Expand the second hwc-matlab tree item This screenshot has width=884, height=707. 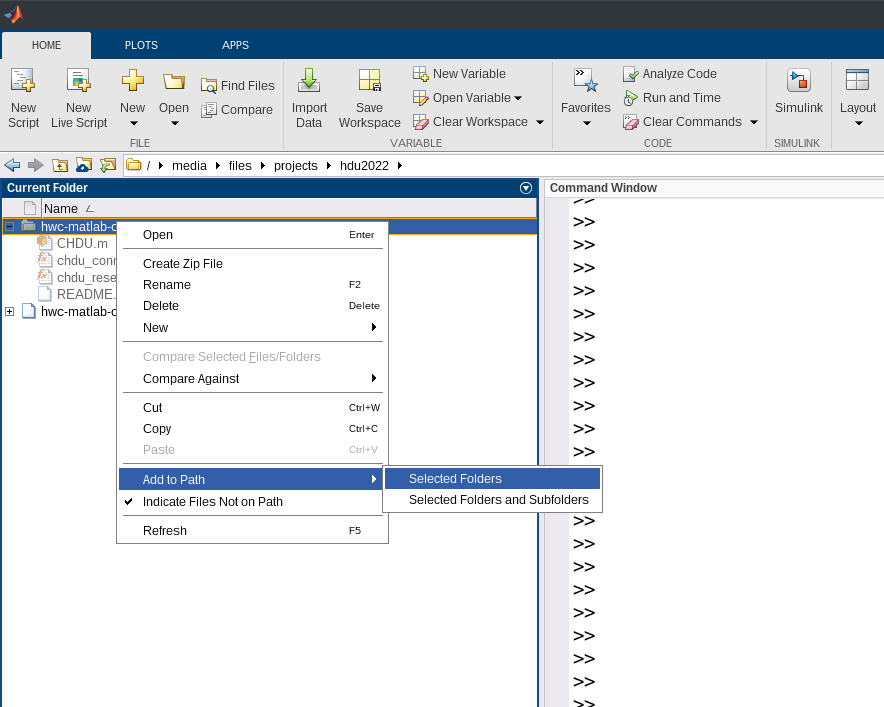tap(10, 311)
